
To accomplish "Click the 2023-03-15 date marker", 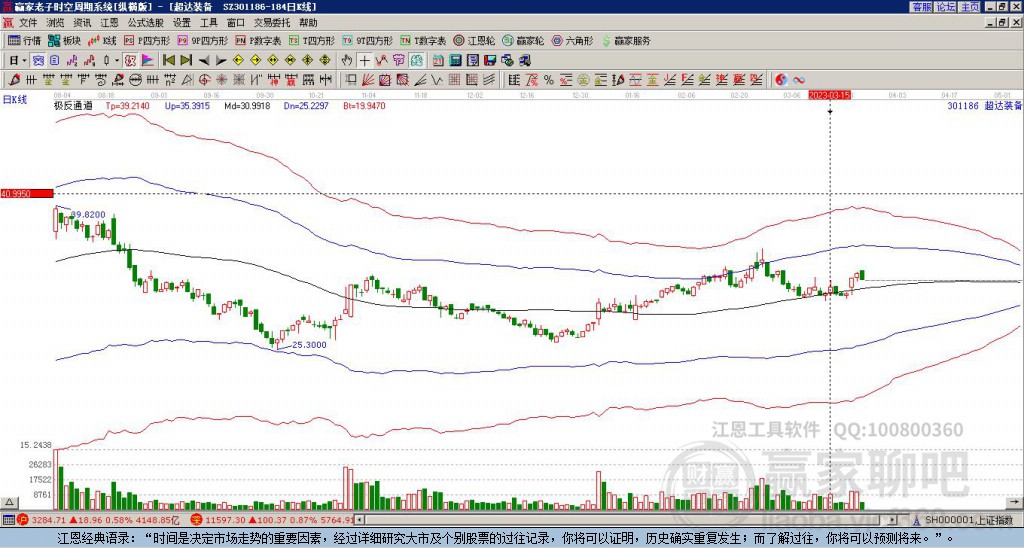I will coord(829,95).
